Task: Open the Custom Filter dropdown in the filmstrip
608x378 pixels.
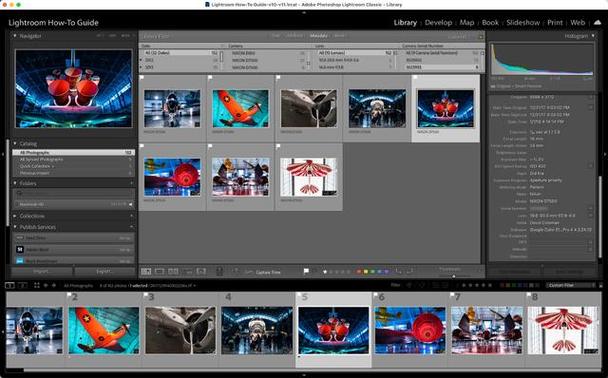Action: tap(570, 285)
